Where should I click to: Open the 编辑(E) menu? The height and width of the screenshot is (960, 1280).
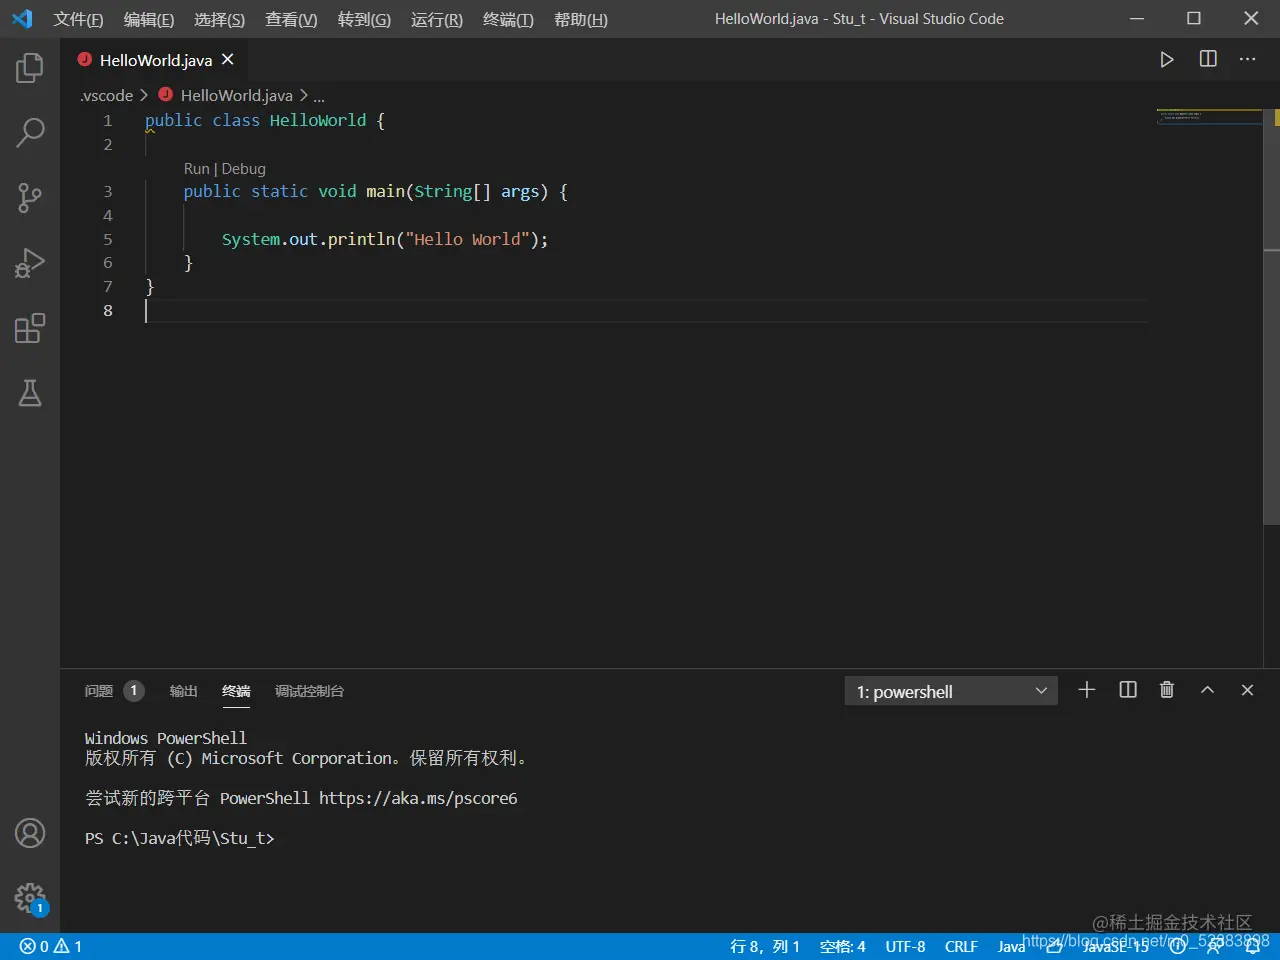tap(149, 19)
